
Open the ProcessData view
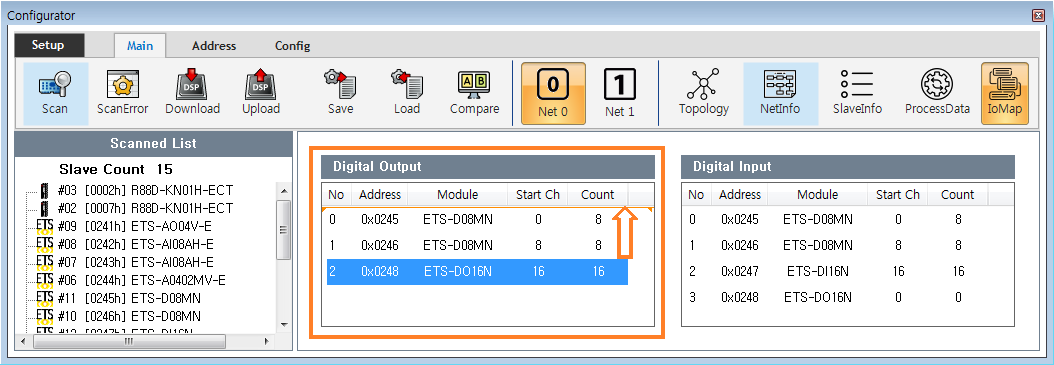(937, 93)
